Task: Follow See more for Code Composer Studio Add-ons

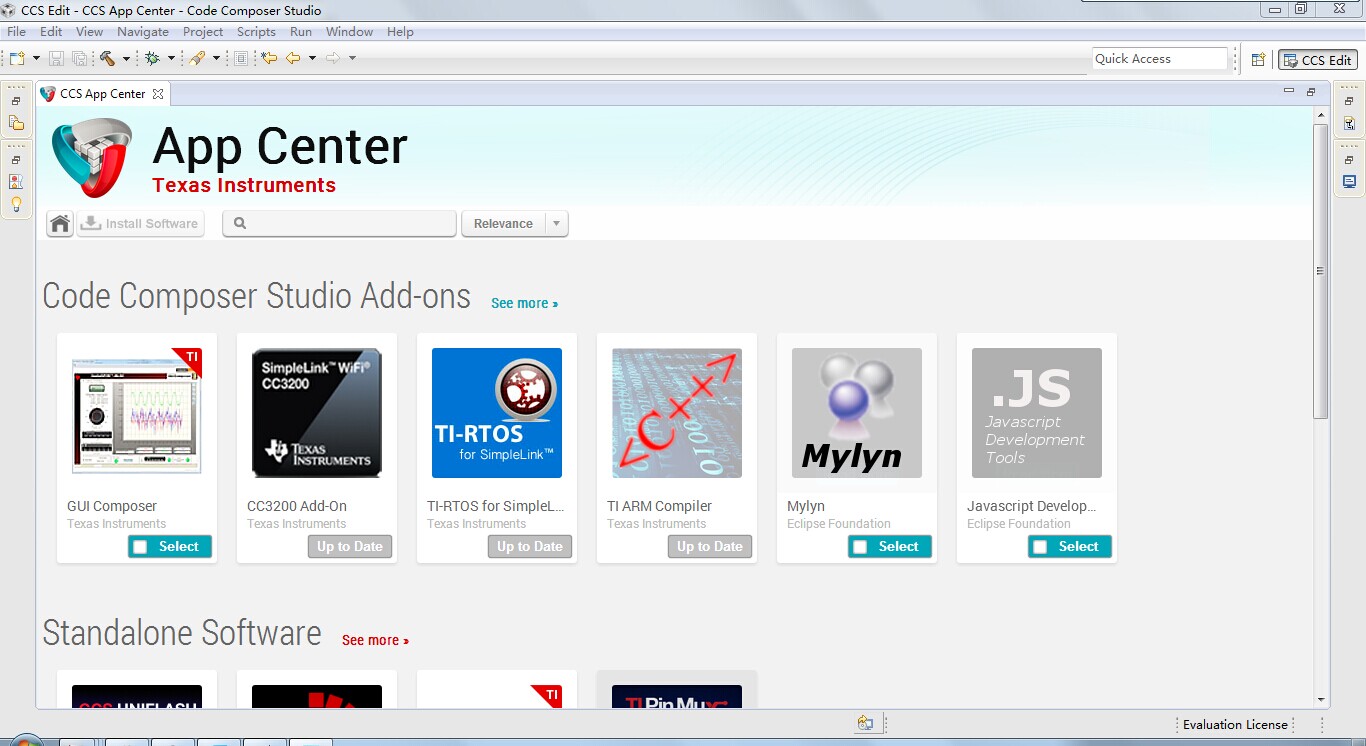Action: click(x=525, y=303)
